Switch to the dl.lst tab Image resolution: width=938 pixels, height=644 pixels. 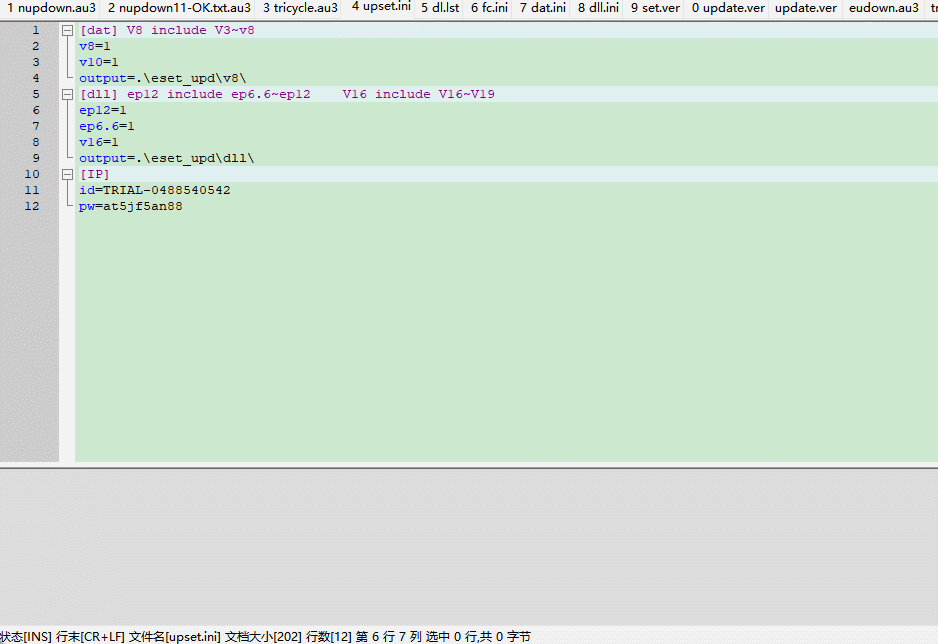440,8
